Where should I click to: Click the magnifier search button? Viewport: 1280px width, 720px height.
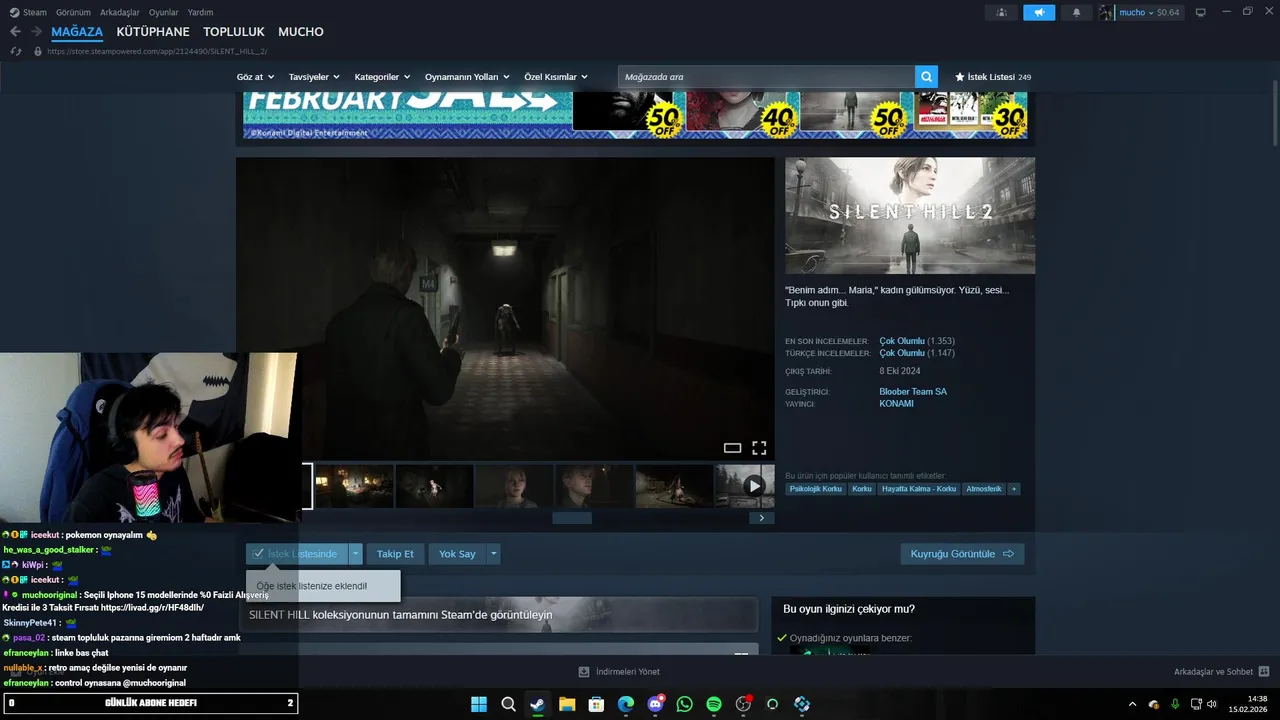pos(927,77)
